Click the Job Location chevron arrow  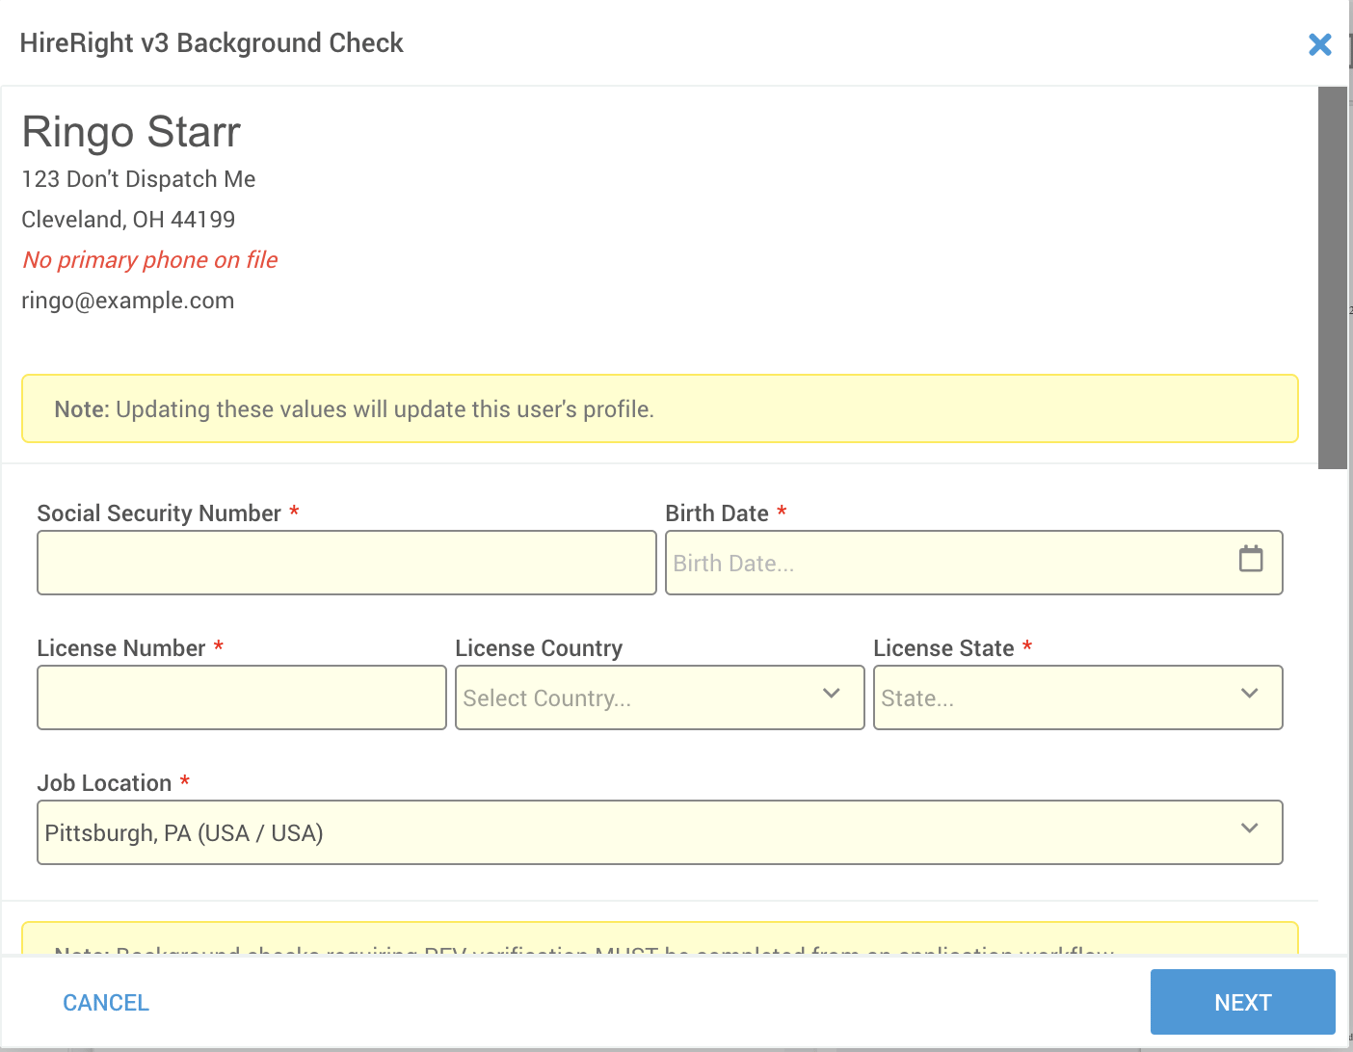point(1248,829)
